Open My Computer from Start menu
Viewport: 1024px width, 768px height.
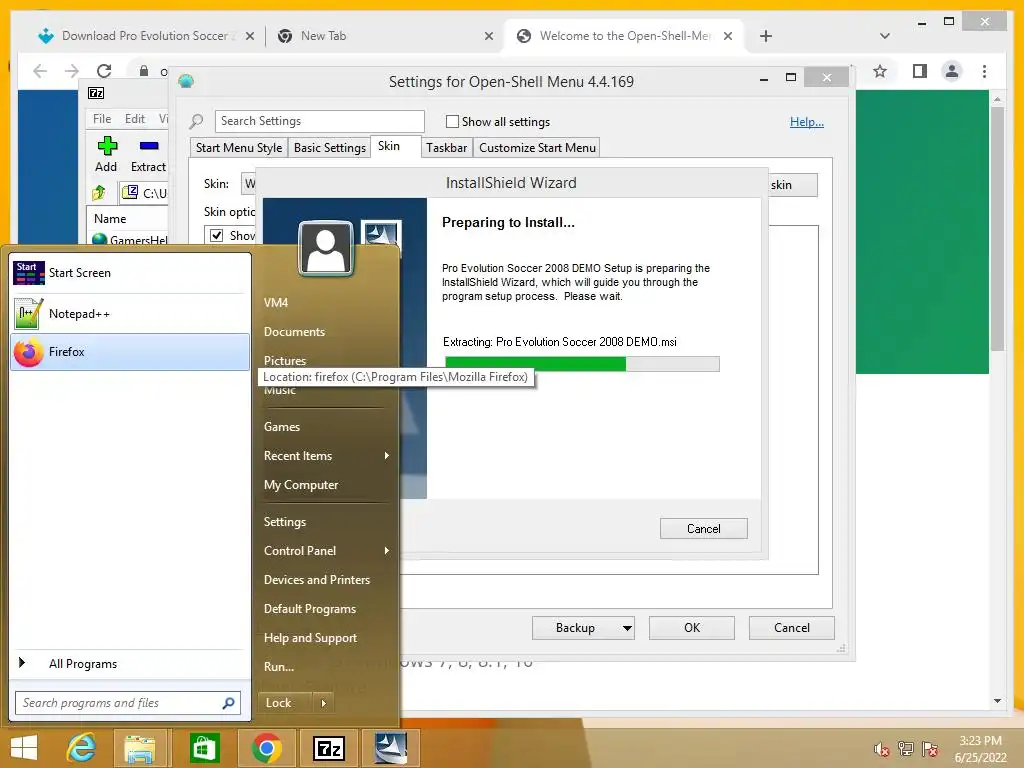(x=301, y=485)
